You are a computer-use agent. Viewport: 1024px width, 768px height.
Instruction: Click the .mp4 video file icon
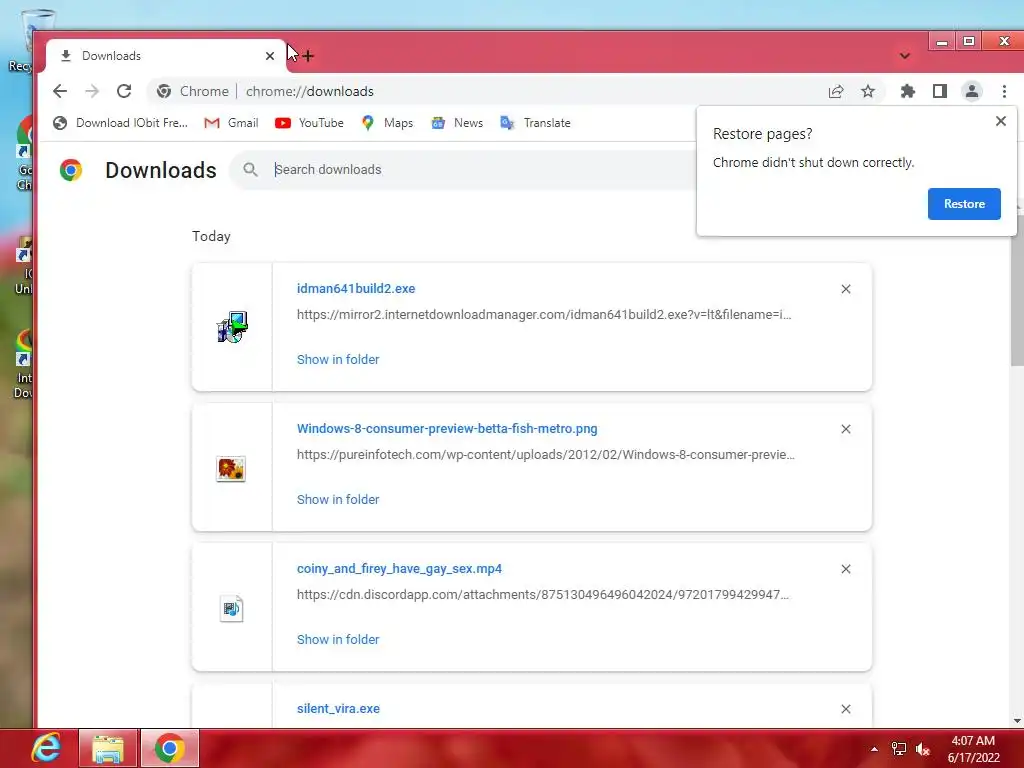point(231,609)
